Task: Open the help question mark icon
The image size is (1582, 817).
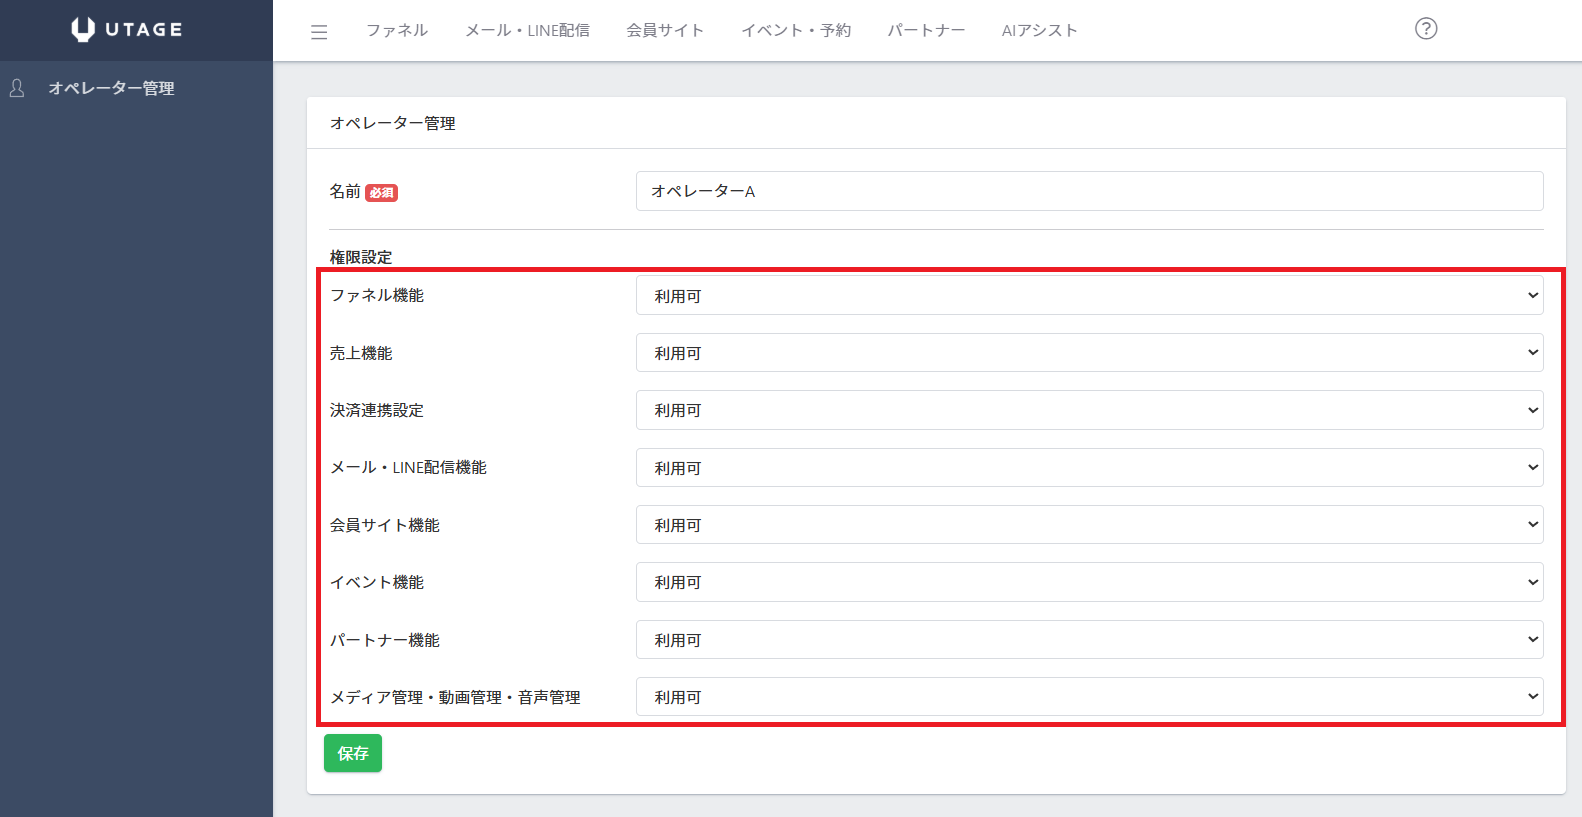Action: click(x=1426, y=29)
